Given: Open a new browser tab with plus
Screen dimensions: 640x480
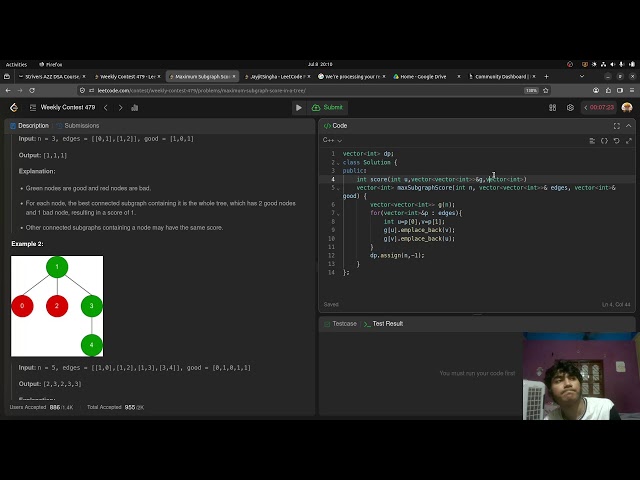Looking at the screenshot, I should 546,76.
